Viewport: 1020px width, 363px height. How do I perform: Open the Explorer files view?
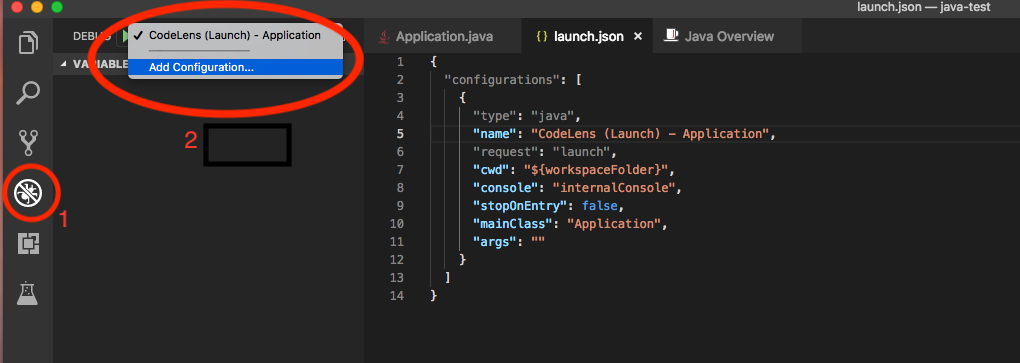pos(29,43)
